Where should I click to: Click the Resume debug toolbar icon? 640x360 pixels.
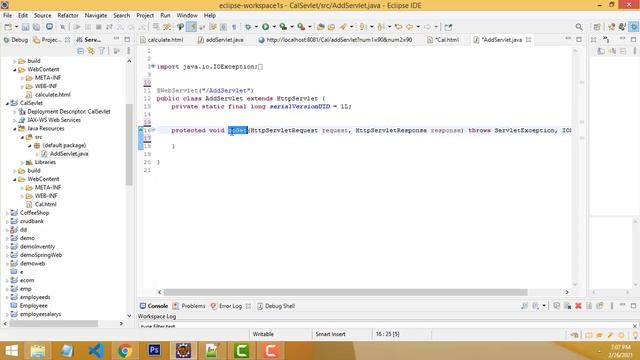tap(76, 27)
